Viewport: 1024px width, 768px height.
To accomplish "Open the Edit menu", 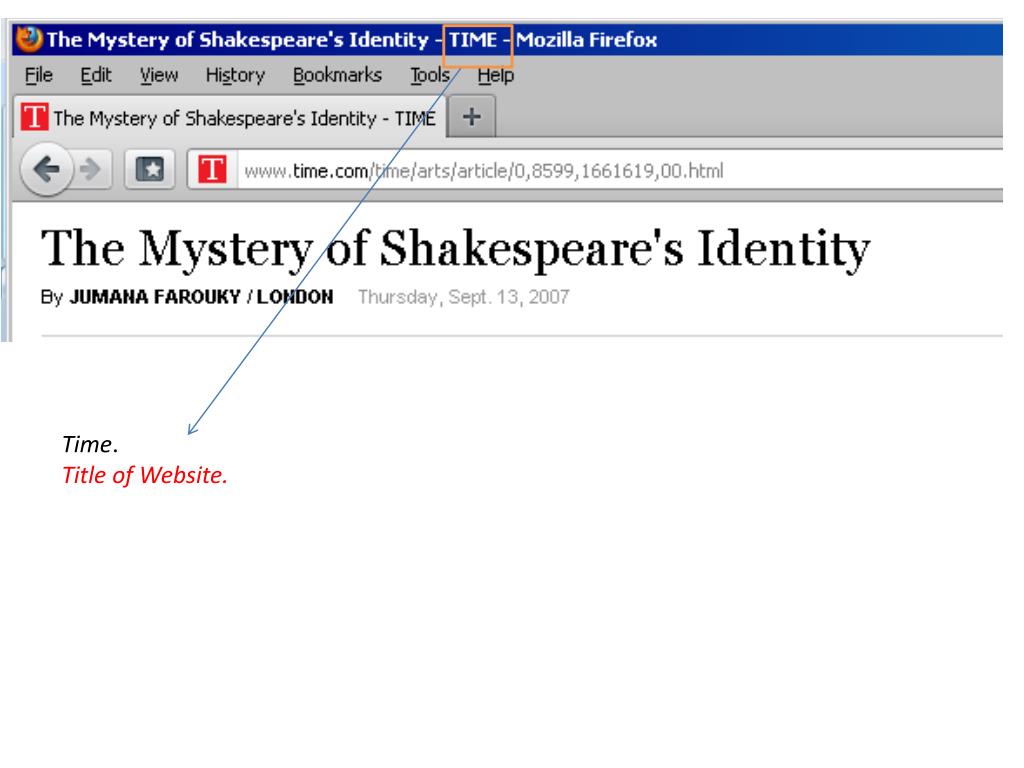I will click(x=96, y=76).
